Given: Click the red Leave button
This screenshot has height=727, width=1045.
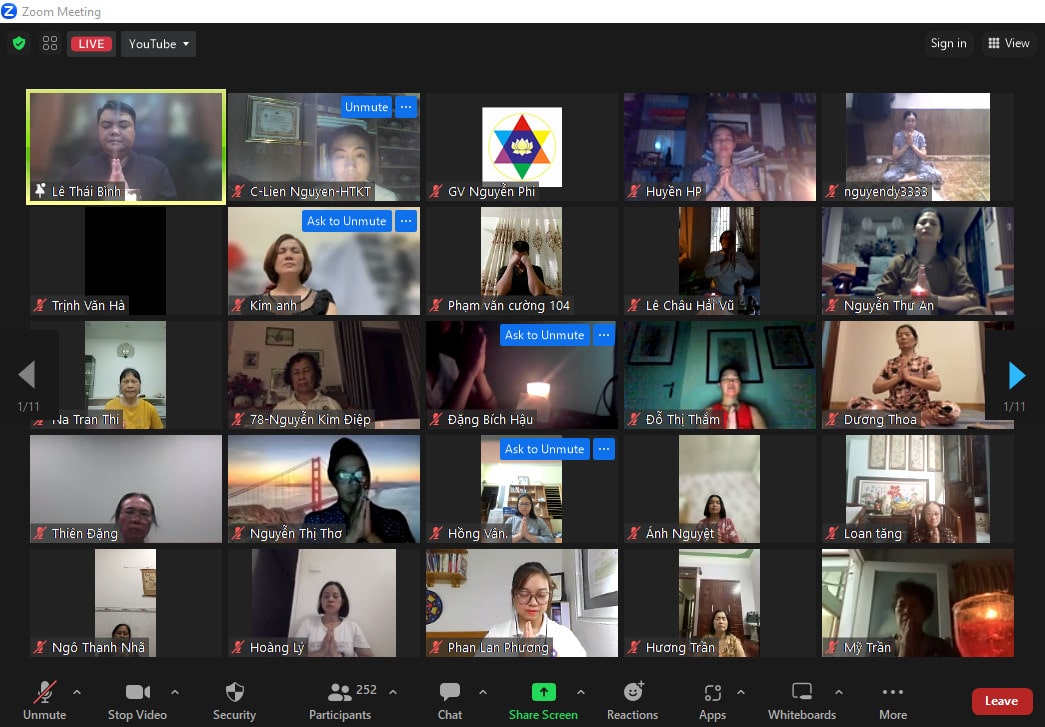Looking at the screenshot, I should (1002, 701).
